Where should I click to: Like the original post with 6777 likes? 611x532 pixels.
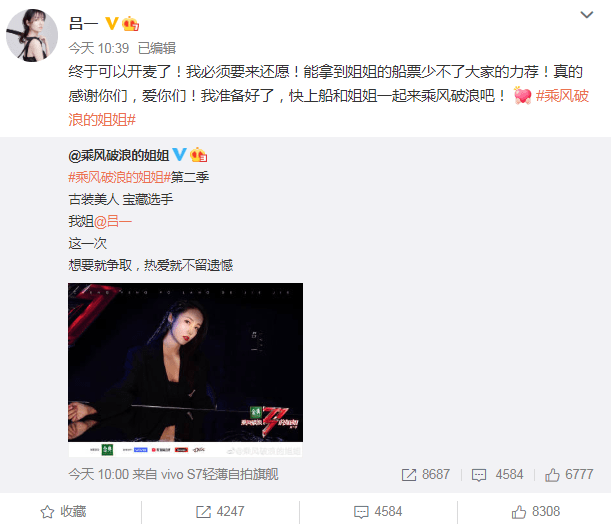click(569, 475)
